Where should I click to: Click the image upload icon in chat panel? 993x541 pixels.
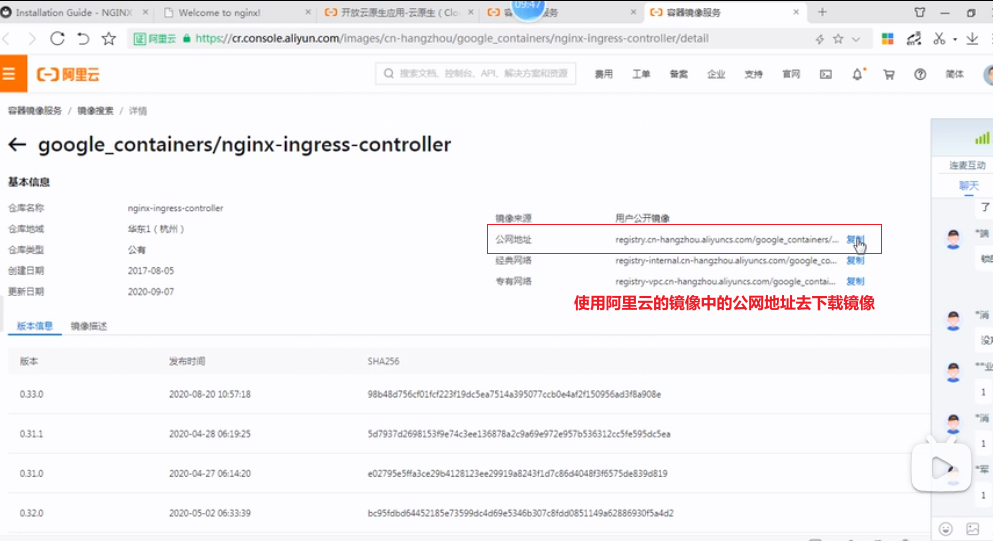973,529
